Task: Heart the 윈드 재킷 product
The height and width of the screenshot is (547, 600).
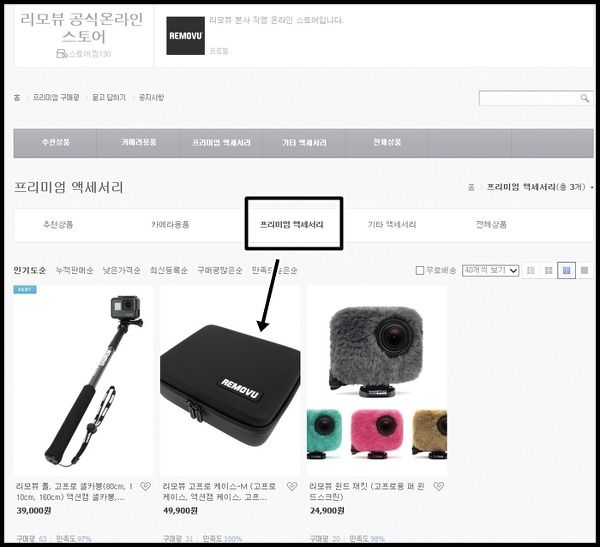Action: point(439,487)
